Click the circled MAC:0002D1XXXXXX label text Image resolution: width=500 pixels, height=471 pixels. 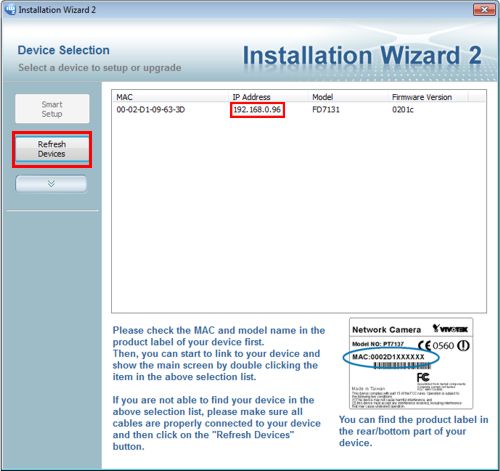(389, 357)
